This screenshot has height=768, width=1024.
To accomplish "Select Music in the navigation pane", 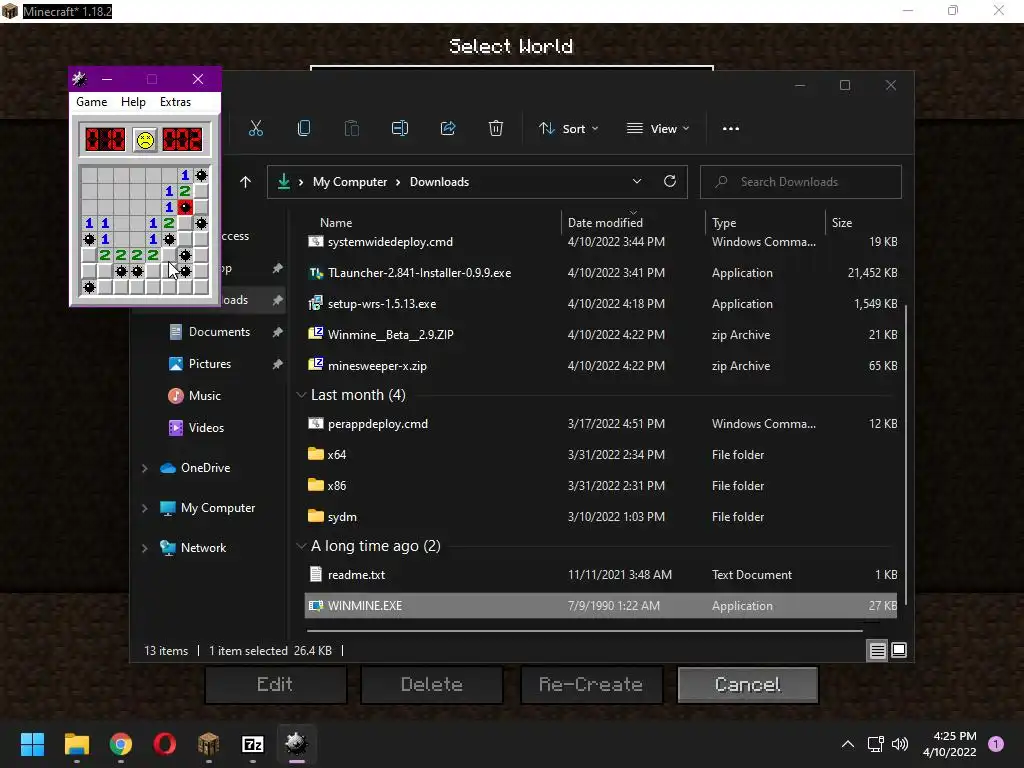I will tap(204, 396).
